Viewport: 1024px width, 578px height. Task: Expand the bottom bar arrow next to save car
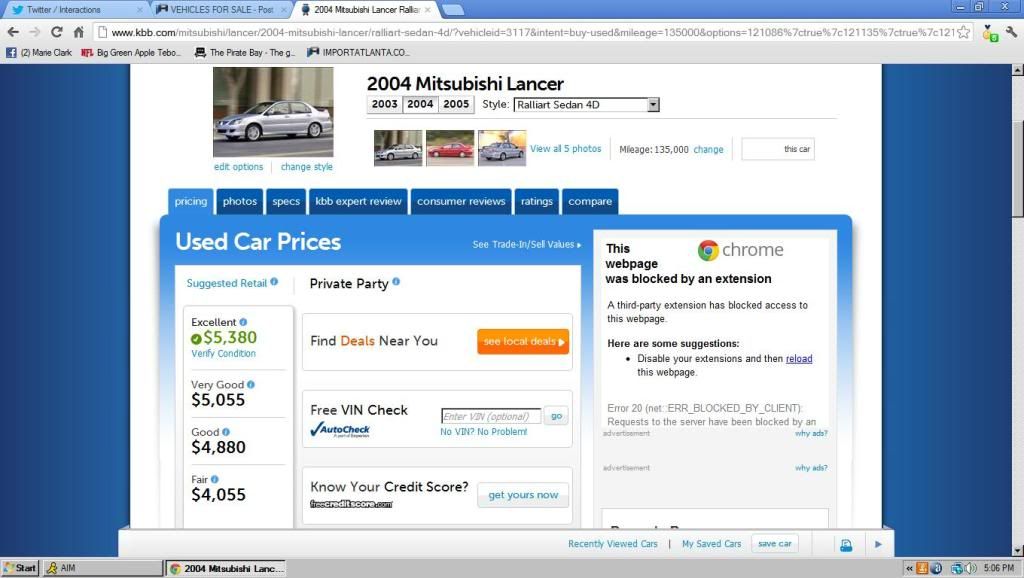coord(878,544)
